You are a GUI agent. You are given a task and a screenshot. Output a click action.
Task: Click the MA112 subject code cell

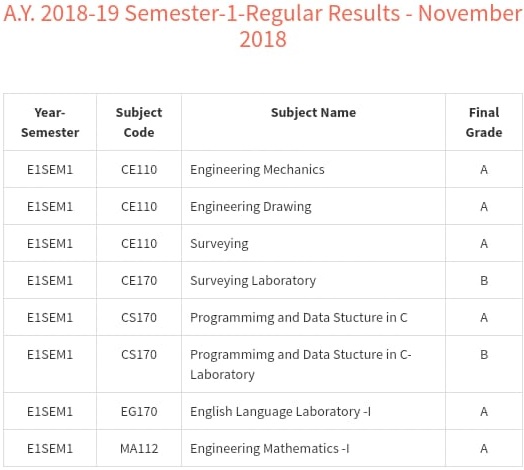point(139,448)
